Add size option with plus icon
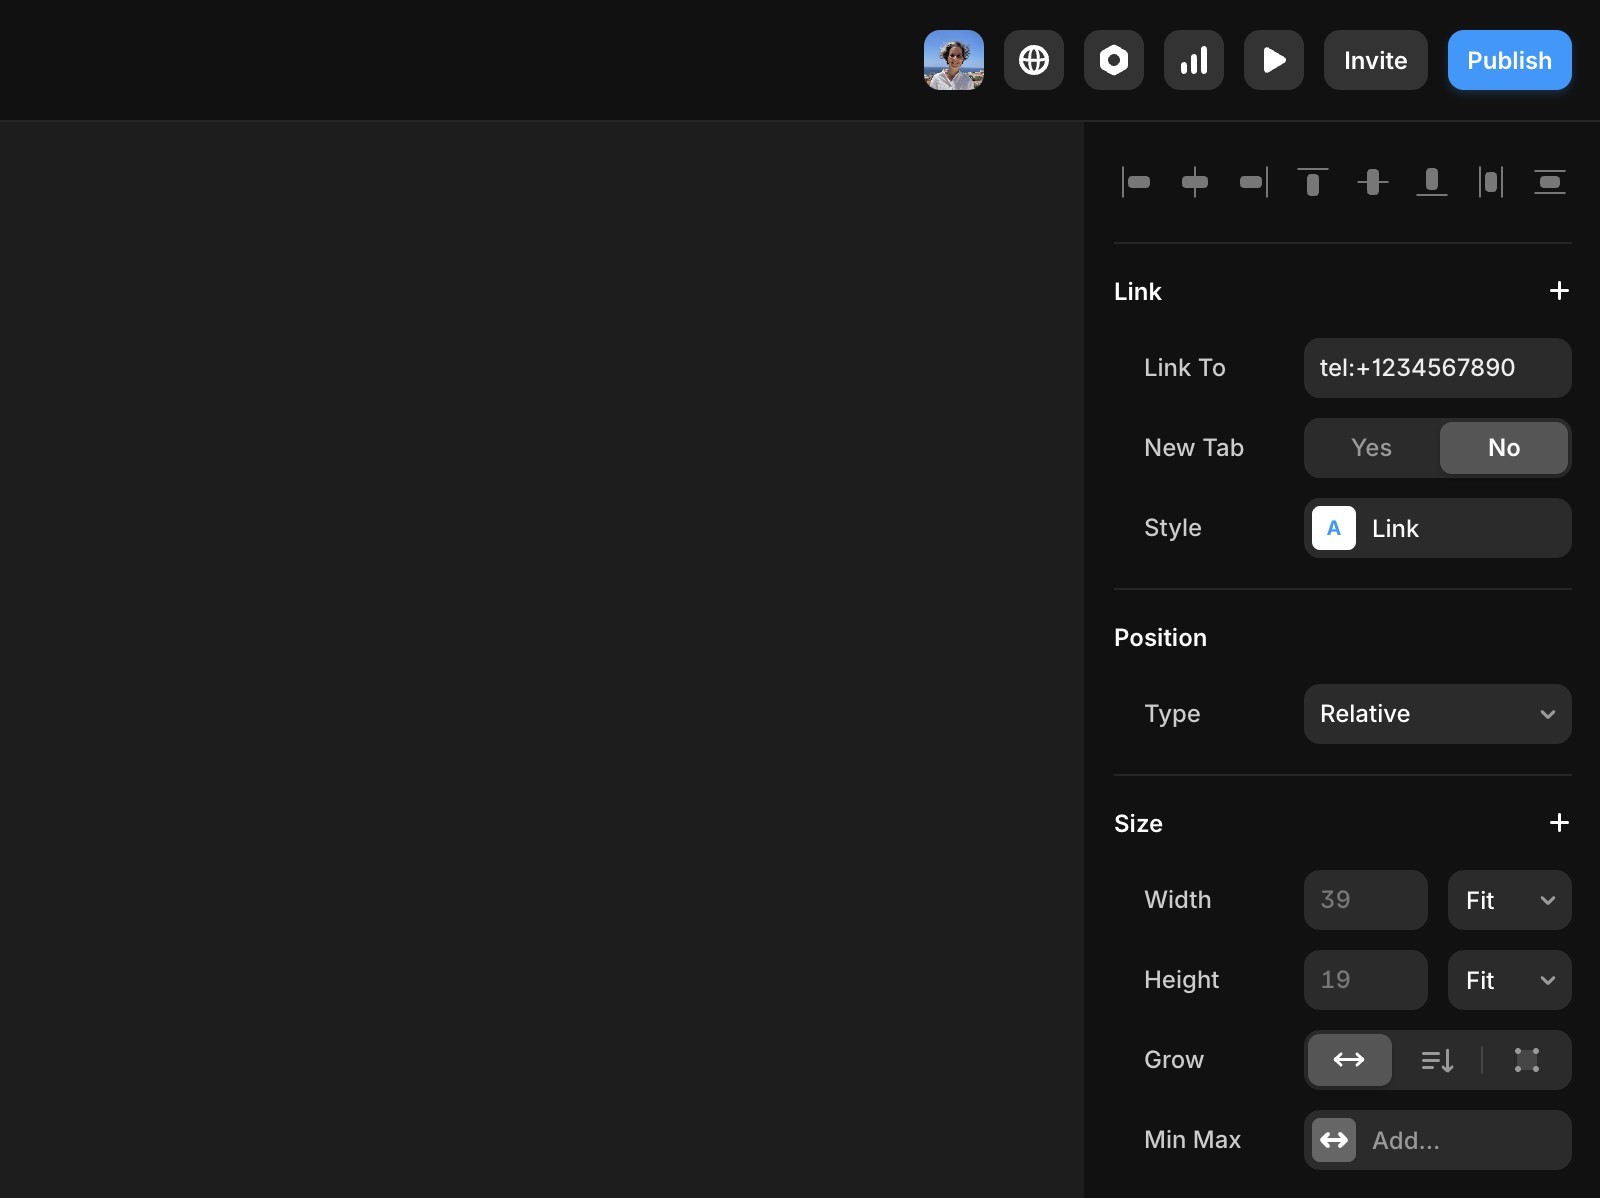The height and width of the screenshot is (1198, 1600). (x=1558, y=823)
